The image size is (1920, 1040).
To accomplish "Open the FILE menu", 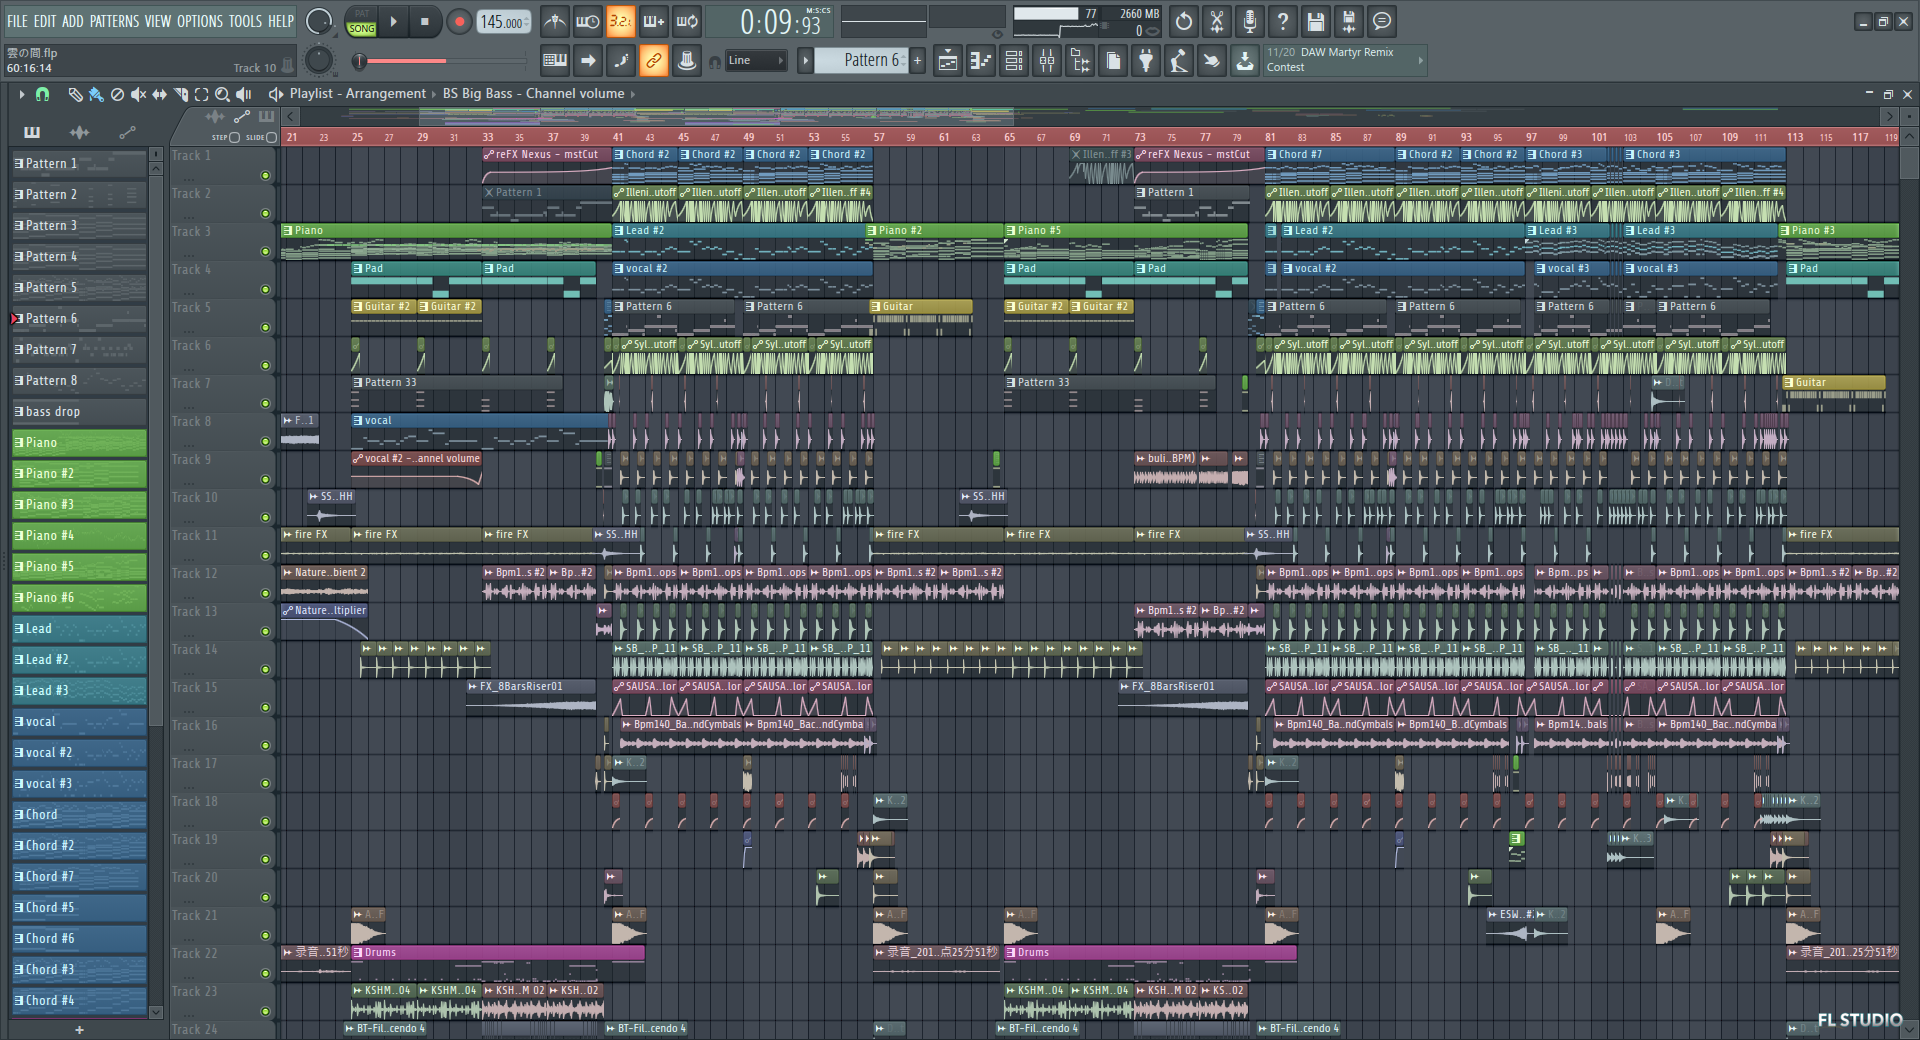I will [17, 21].
